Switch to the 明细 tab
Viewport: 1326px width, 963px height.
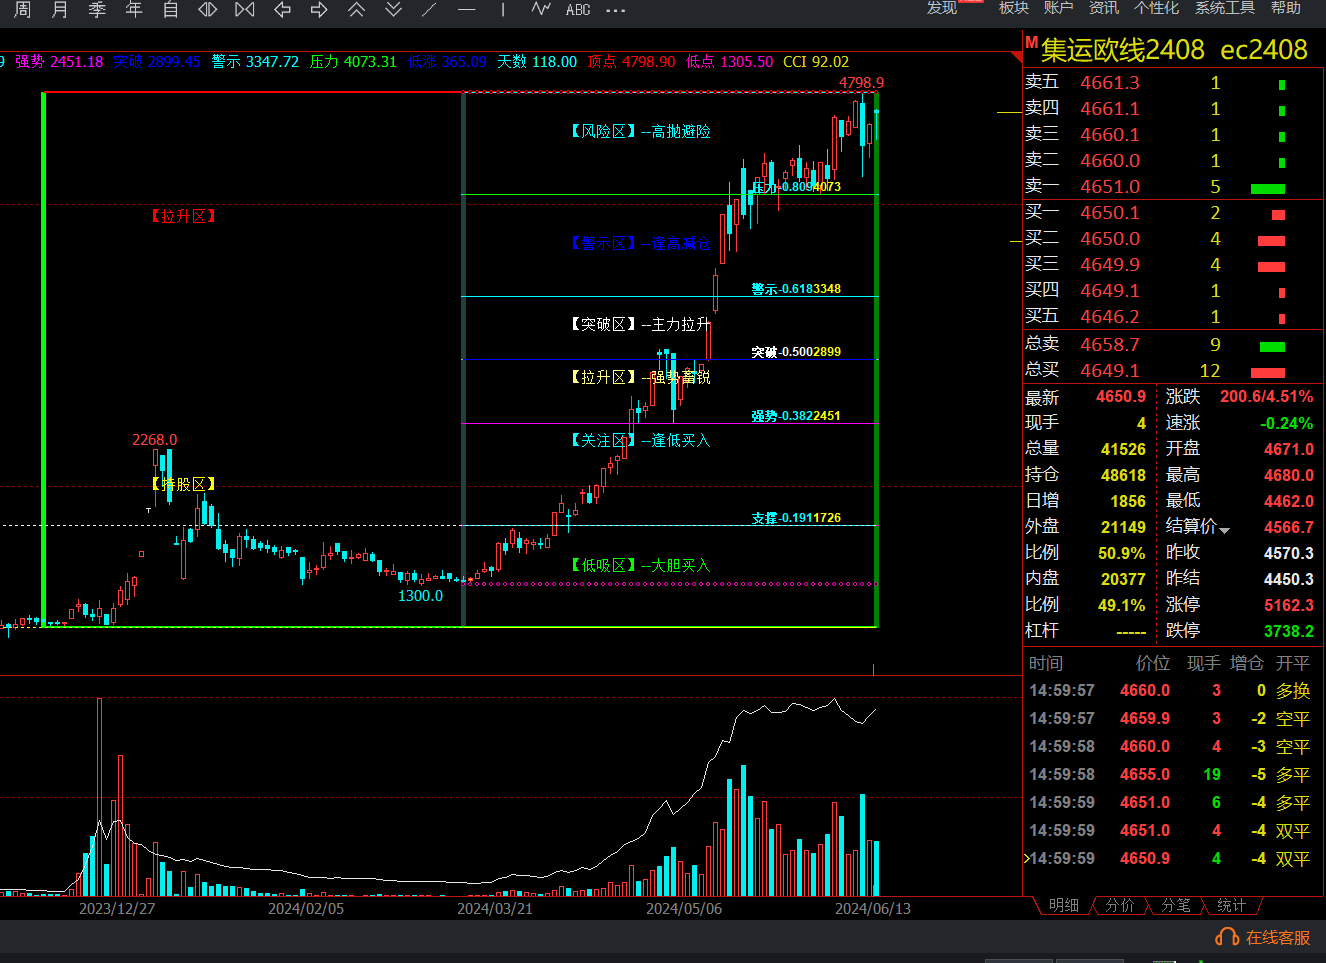click(1064, 905)
